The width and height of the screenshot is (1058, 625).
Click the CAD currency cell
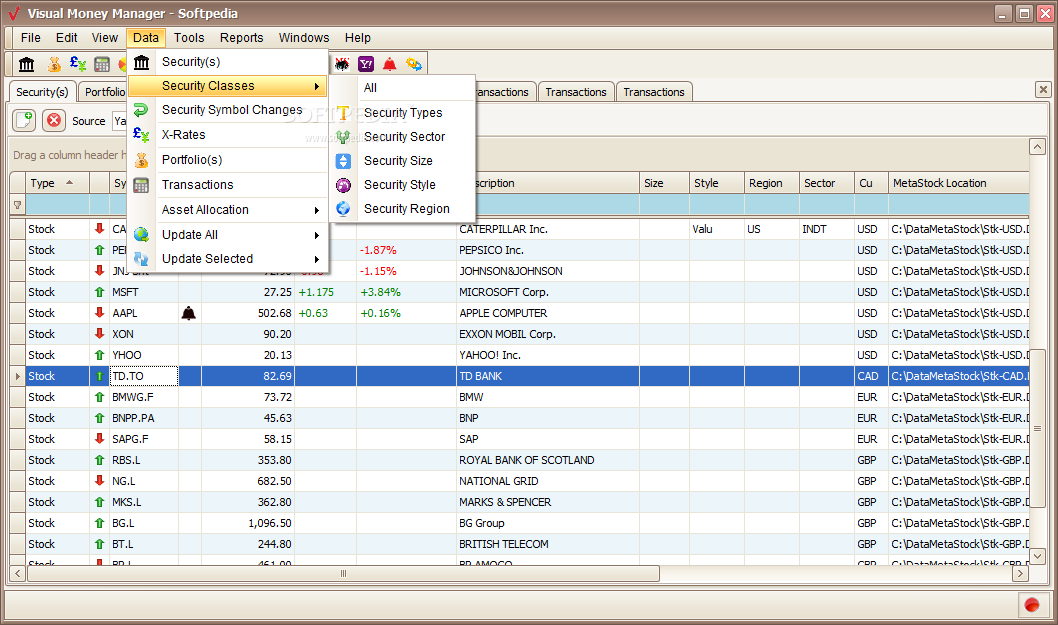[871, 376]
